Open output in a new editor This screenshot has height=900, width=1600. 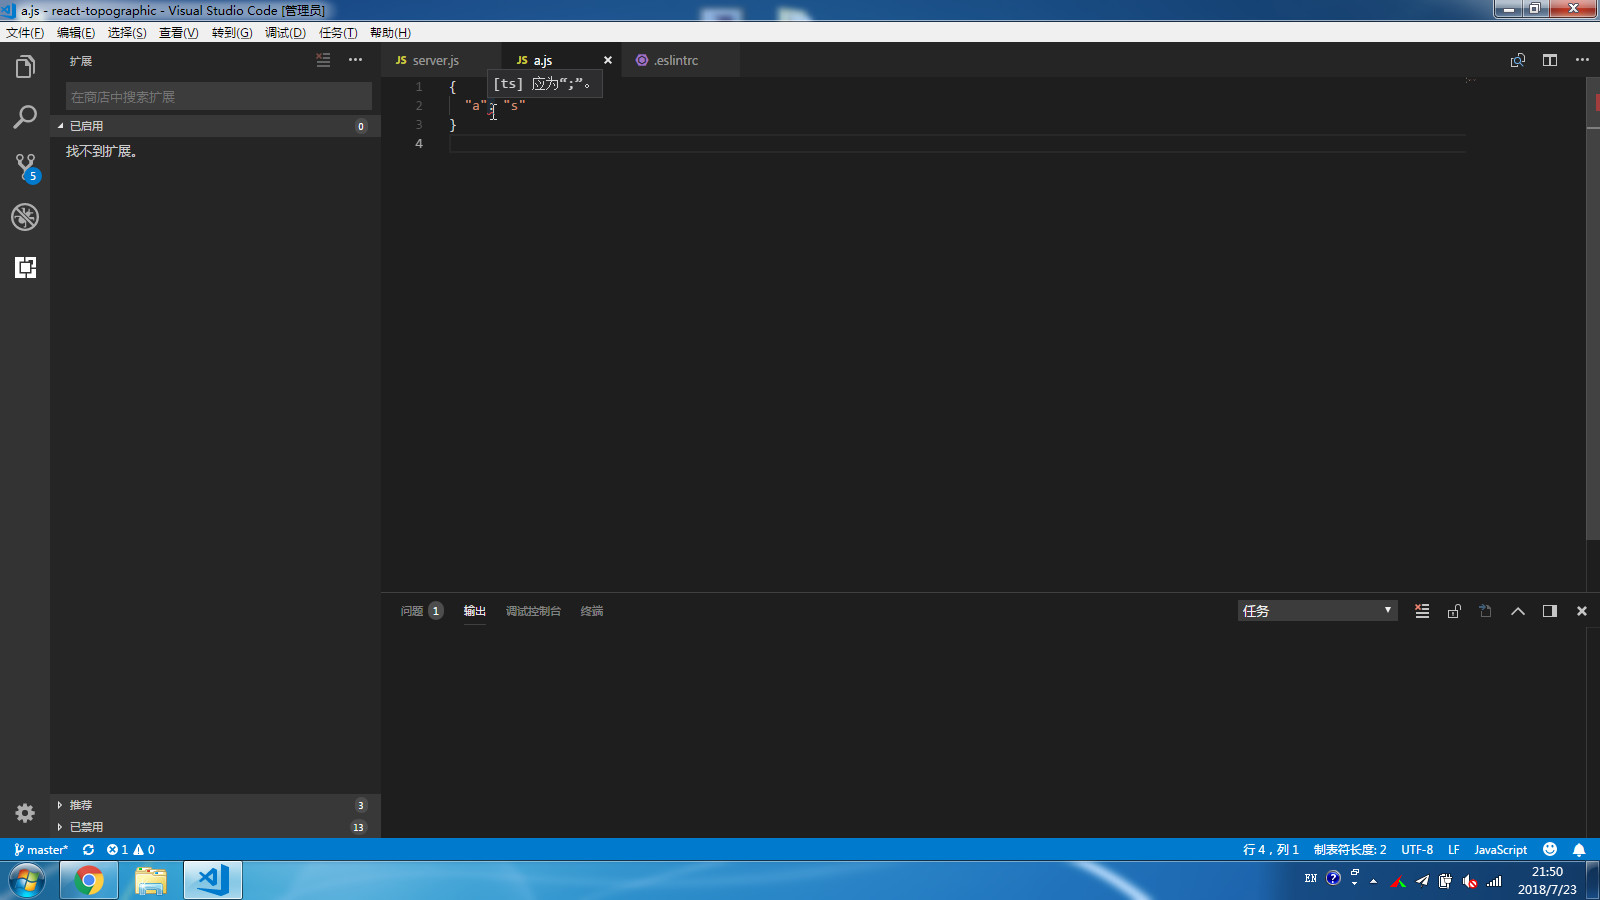[1484, 610]
